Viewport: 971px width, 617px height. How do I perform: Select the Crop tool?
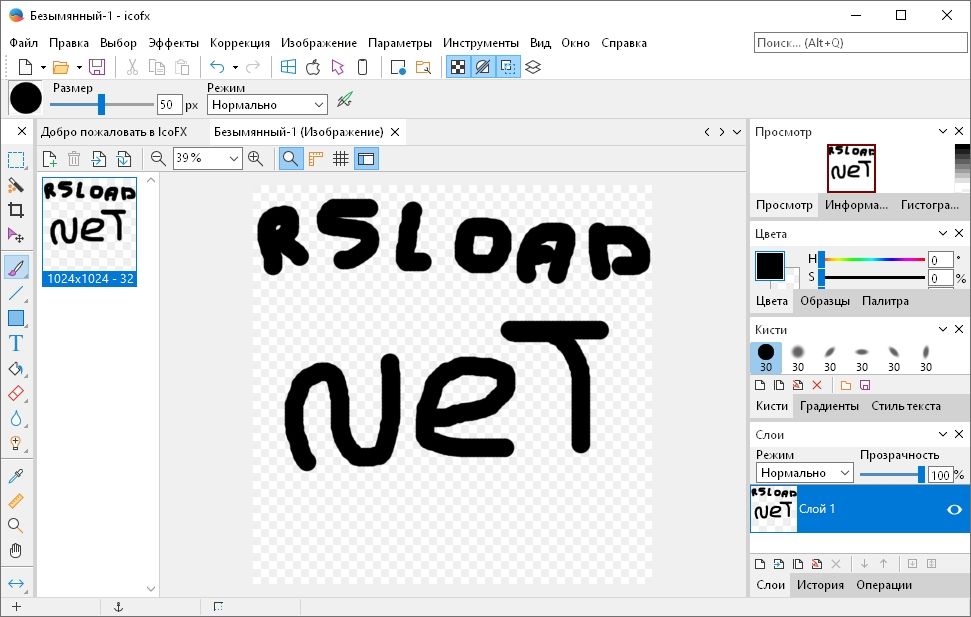16,210
